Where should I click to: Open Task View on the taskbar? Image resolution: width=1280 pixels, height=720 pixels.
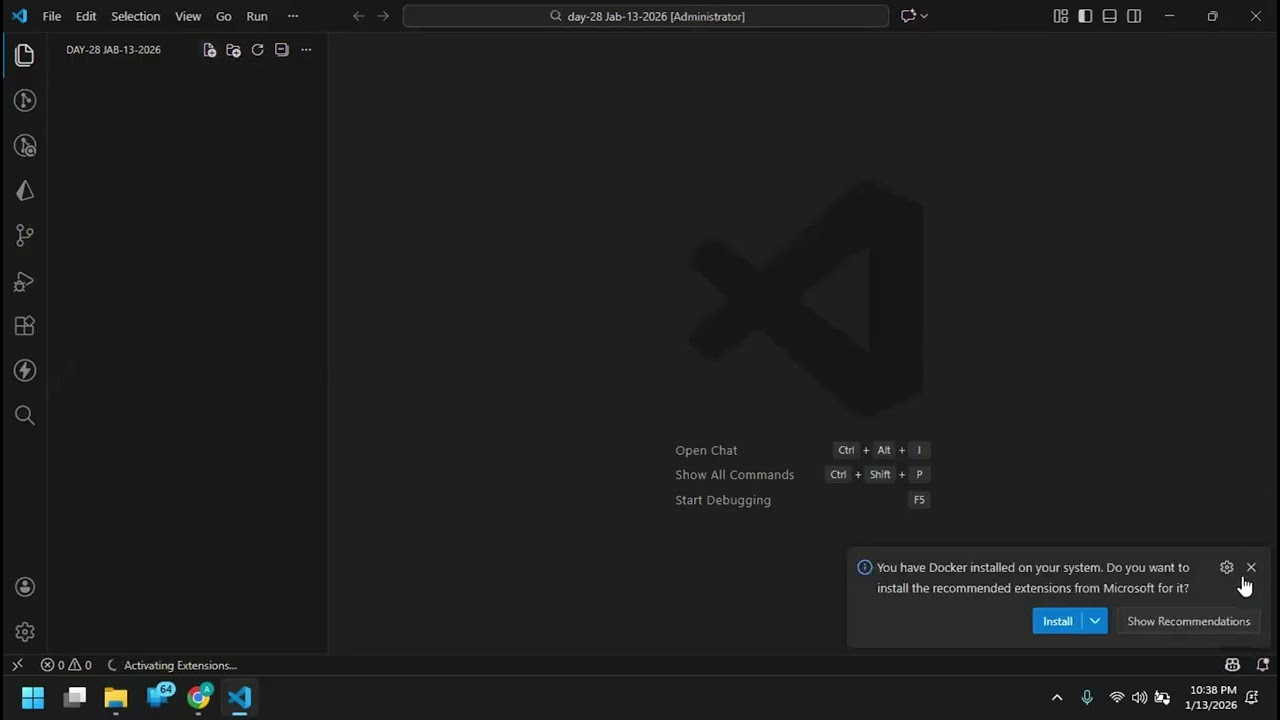[x=75, y=697]
